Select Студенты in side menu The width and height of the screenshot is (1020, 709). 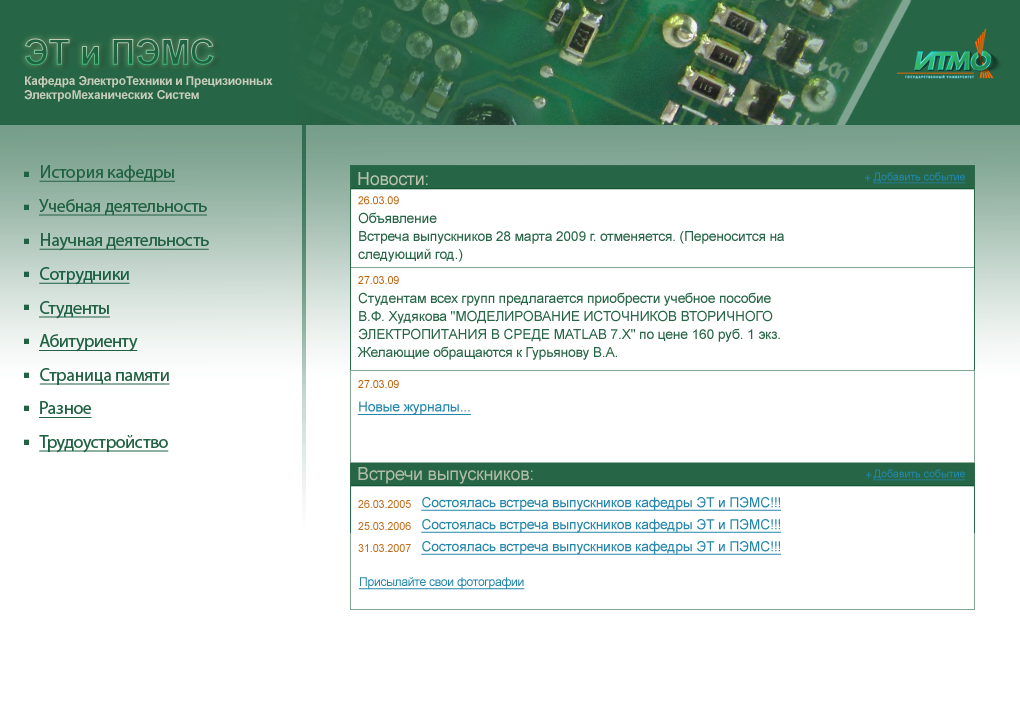(74, 308)
